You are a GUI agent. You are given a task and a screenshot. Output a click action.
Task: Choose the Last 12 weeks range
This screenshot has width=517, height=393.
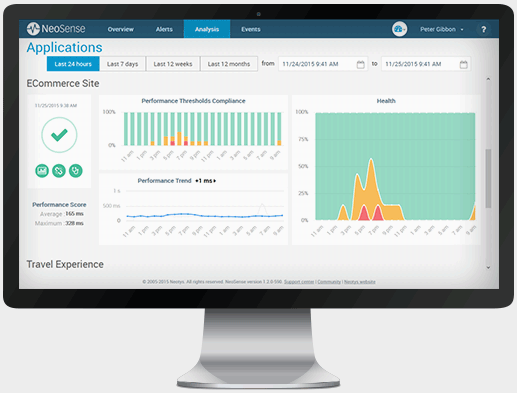[x=173, y=64]
